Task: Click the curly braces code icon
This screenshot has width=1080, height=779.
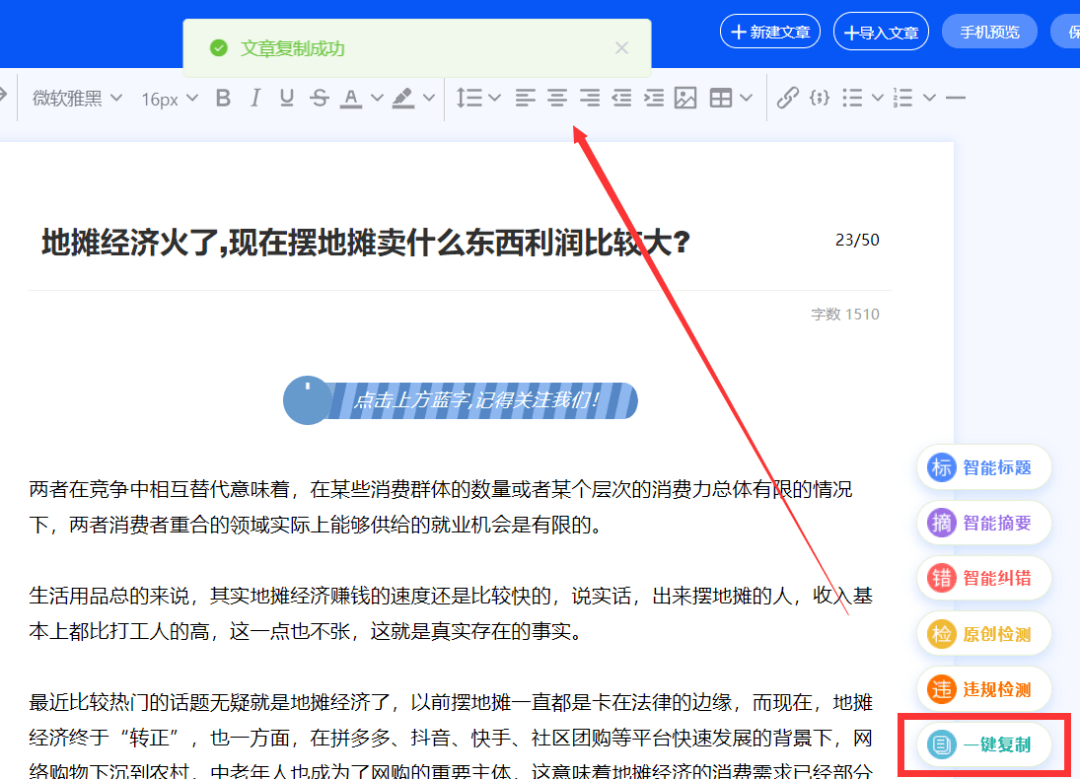Action: pyautogui.click(x=820, y=98)
